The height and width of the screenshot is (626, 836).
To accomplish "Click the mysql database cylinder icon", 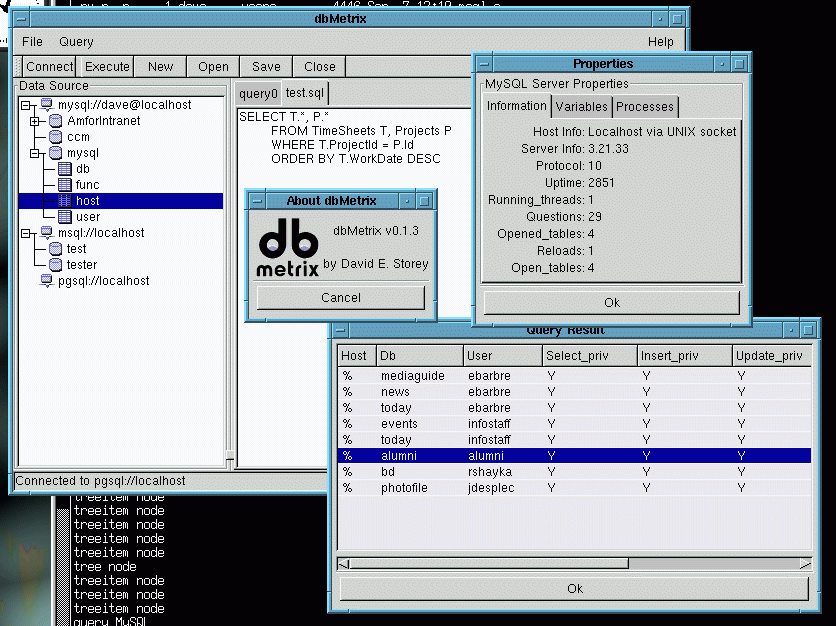I will point(55,153).
